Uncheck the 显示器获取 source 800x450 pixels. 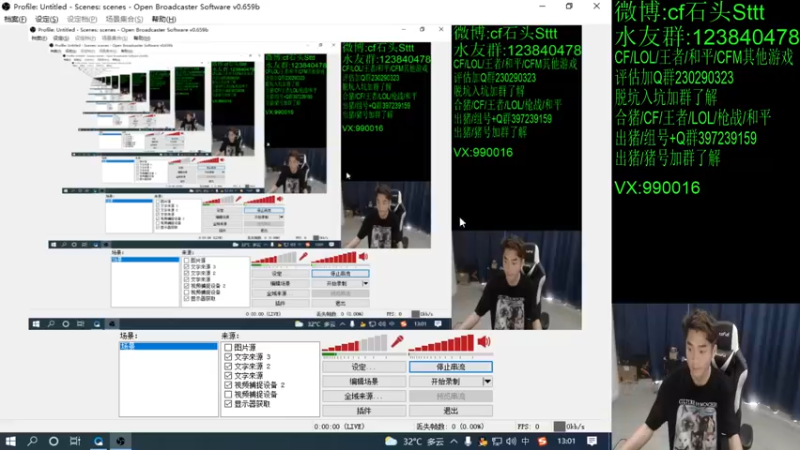228,404
